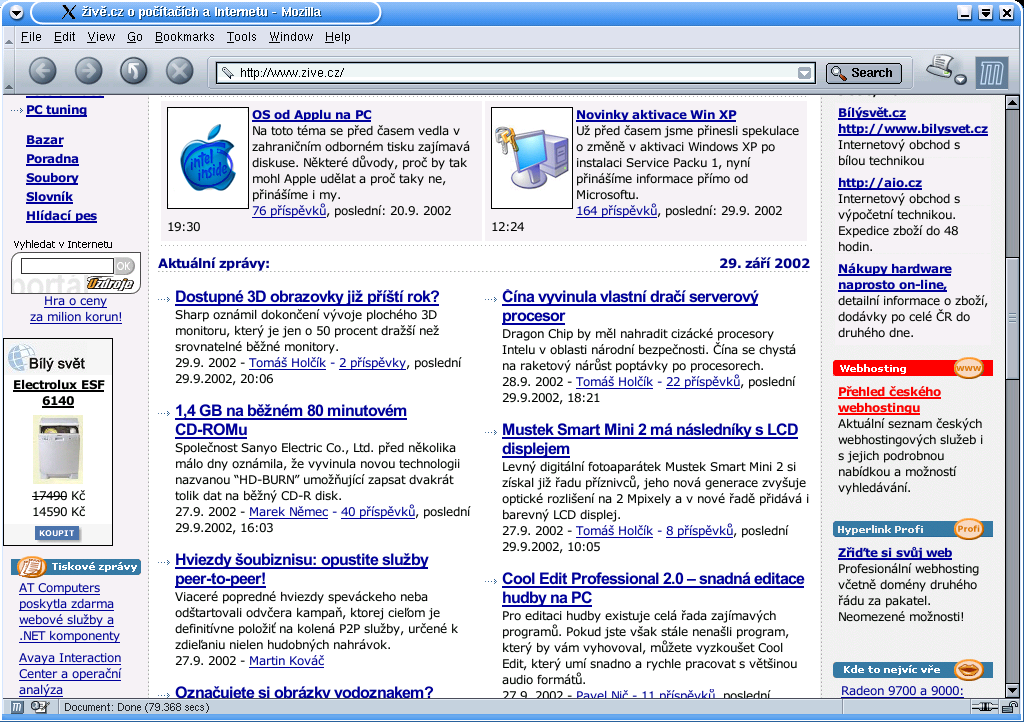
Task: Open the http://aio.cz link
Action: 880,183
